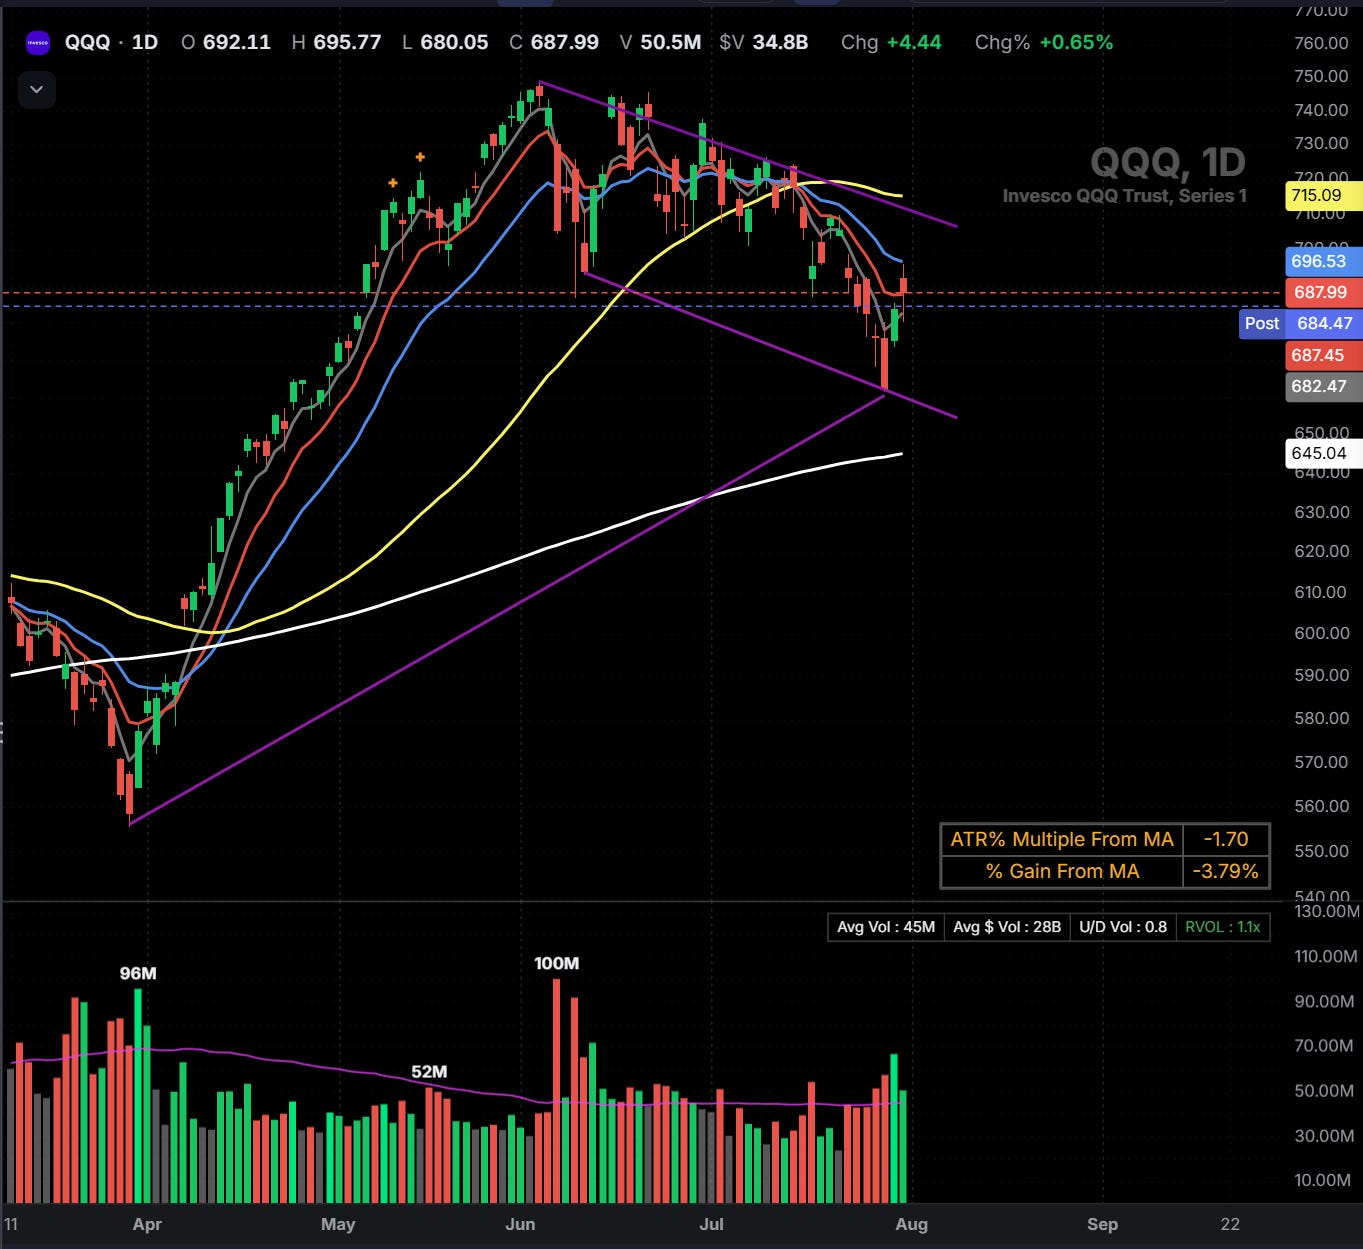
Task: Click the white 645.04 price label
Action: pos(1323,453)
